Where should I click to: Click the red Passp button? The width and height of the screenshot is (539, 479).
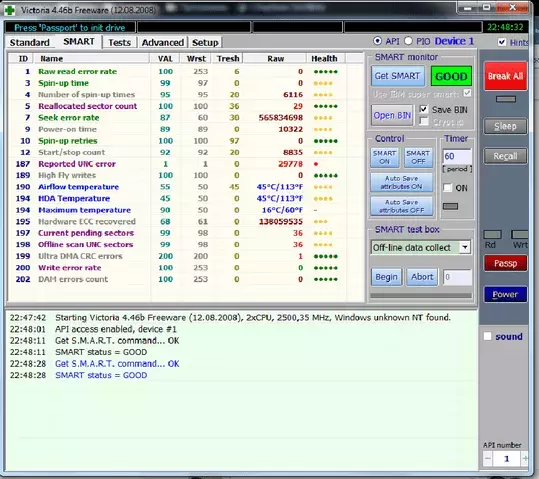pos(505,263)
